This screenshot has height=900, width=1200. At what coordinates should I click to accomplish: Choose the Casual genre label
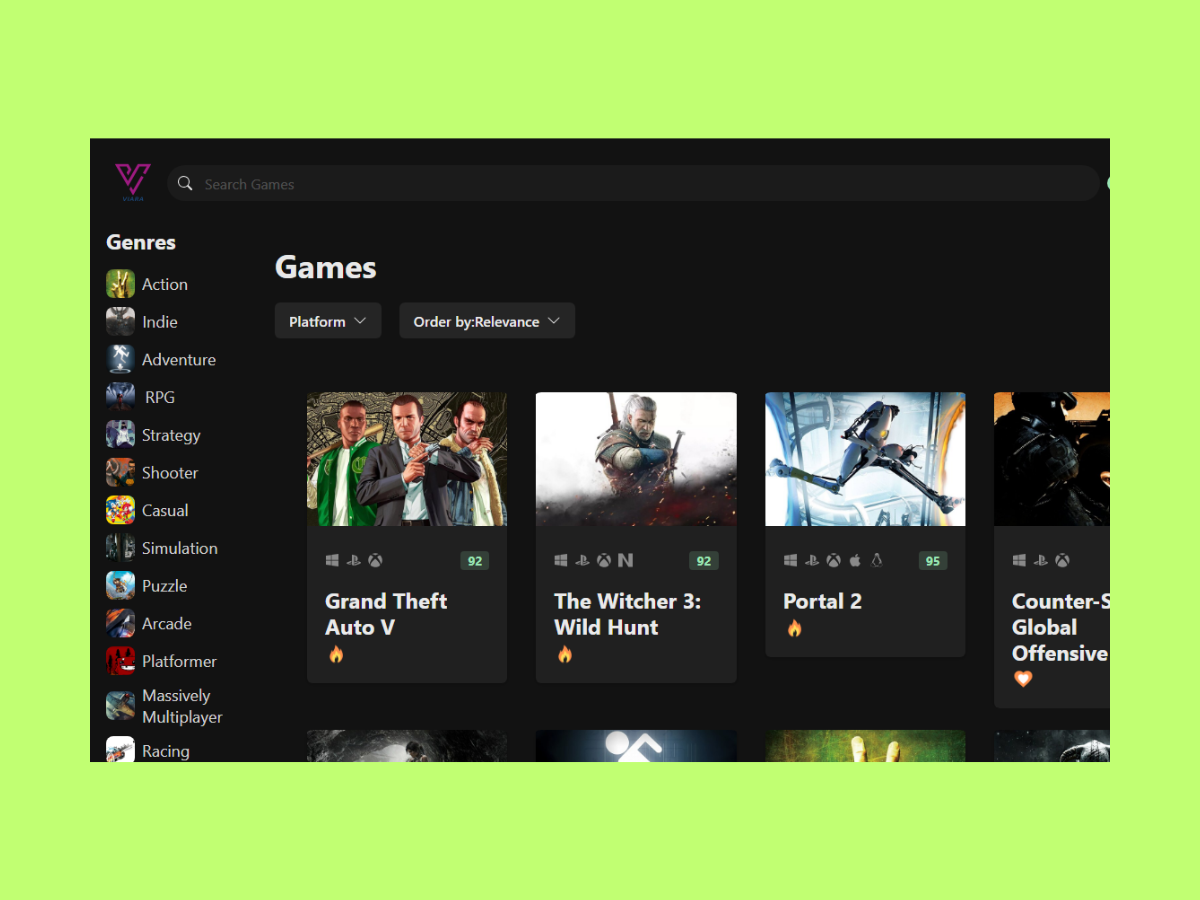pos(165,510)
